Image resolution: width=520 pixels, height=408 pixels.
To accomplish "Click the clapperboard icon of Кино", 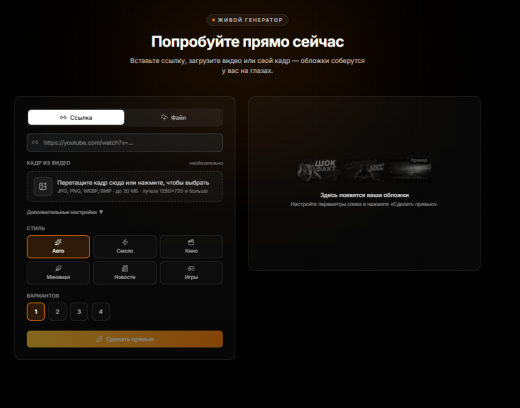I will tap(191, 242).
